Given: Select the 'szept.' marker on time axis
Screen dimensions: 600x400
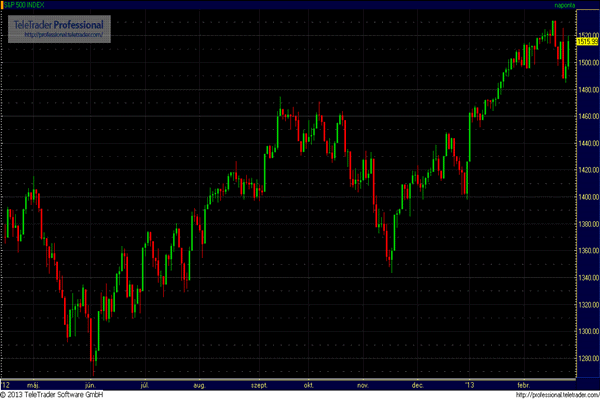Looking at the screenshot, I should (259, 384).
